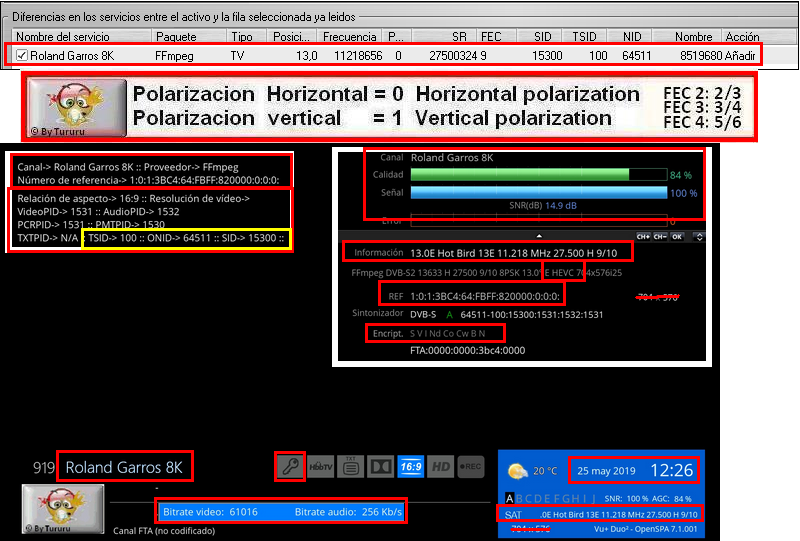Screen dimensions: 800x541
Task: Click 'Canal FTA (no codificado)' text
Action: [164, 531]
